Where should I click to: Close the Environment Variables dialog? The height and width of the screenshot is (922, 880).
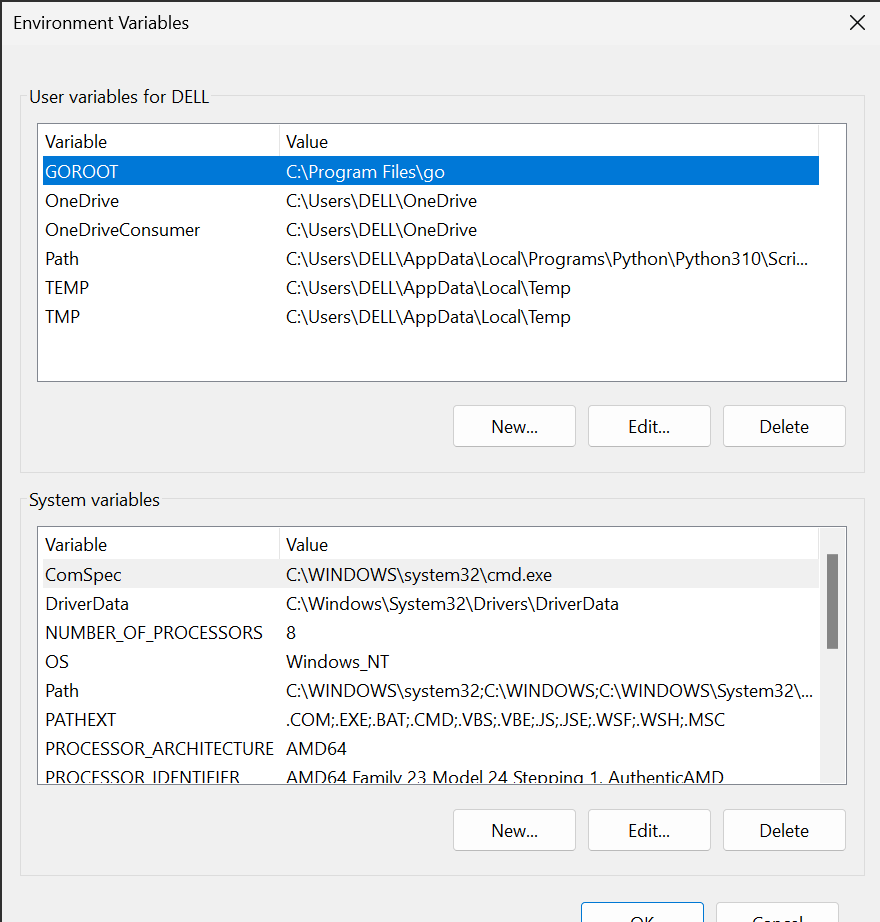tap(857, 22)
